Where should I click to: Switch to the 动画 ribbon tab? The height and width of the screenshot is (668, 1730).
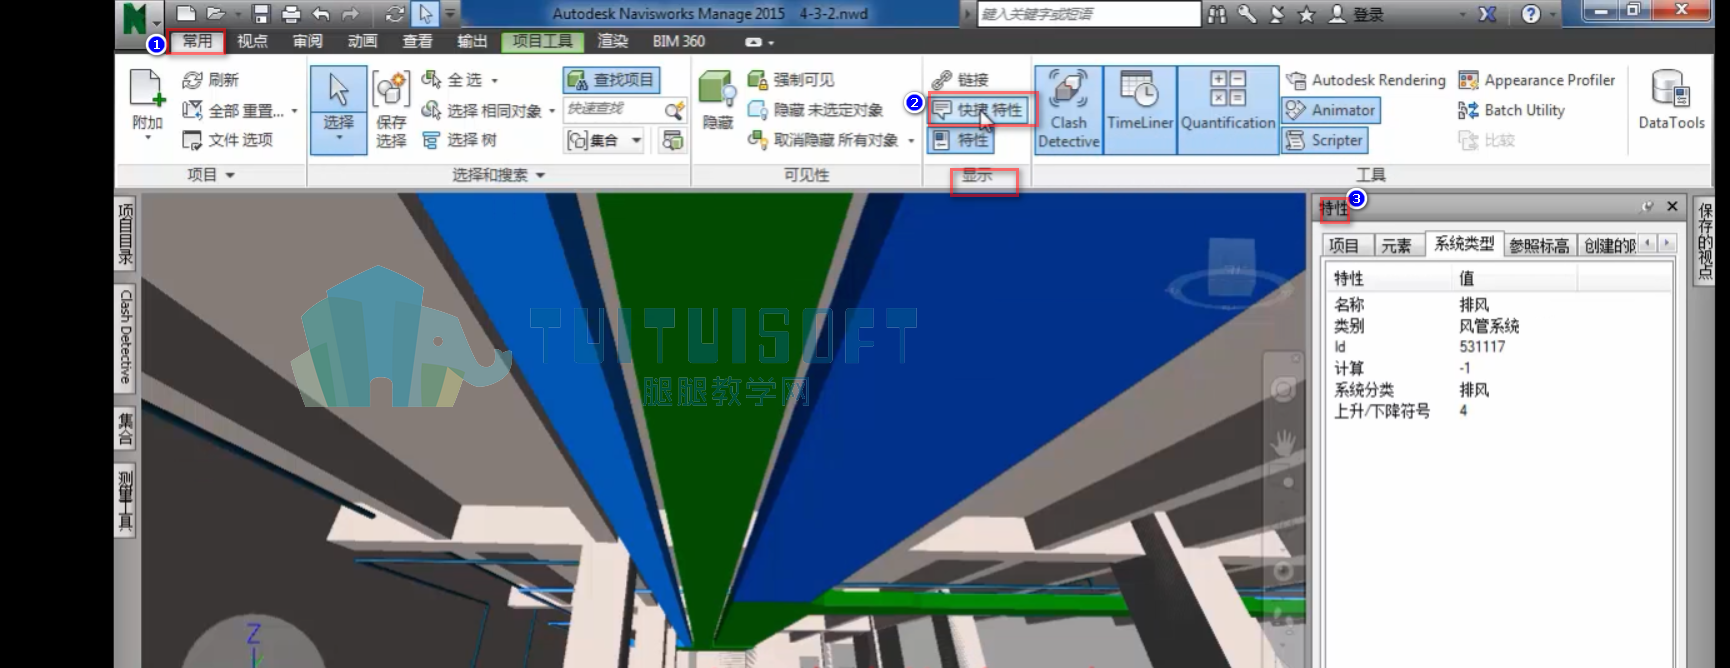pyautogui.click(x=362, y=41)
